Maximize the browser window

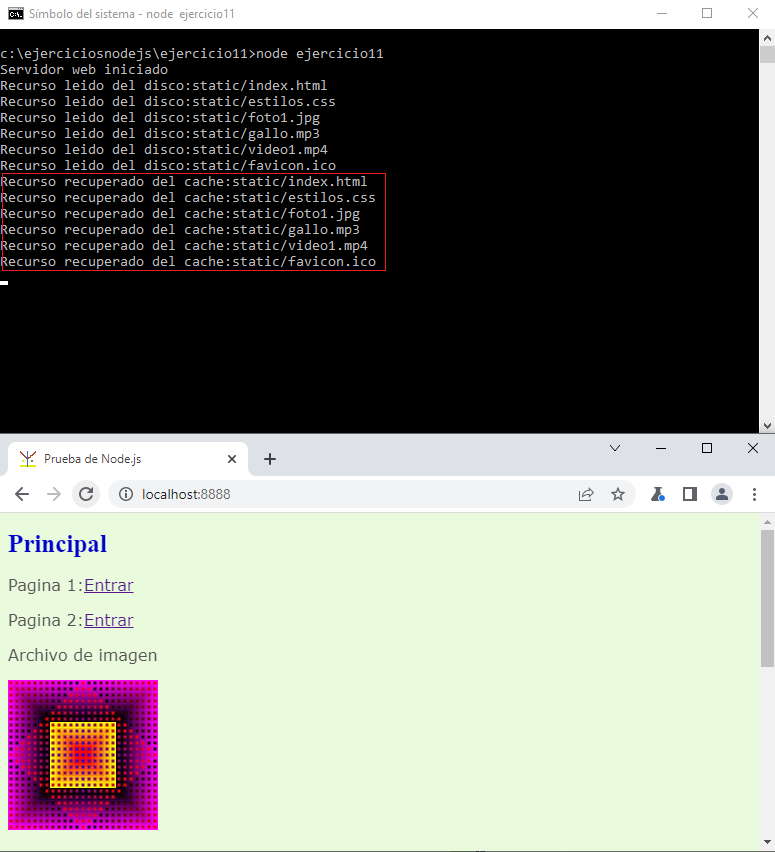click(x=707, y=448)
